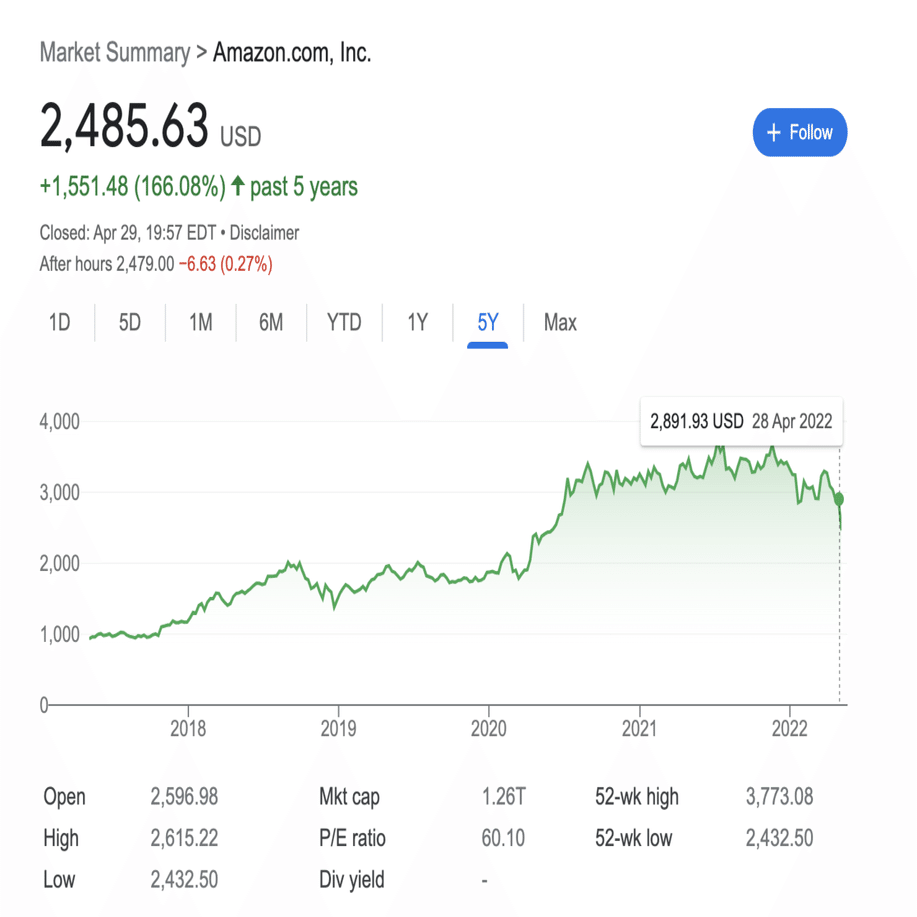Click the Follow button with plus icon
Viewport: 917px width, 917px height.
tap(799, 132)
